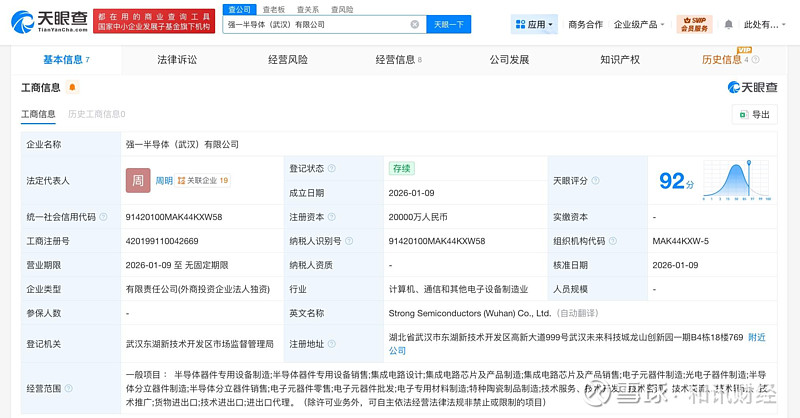Switch to the 法律诉讼 tab

click(177, 60)
